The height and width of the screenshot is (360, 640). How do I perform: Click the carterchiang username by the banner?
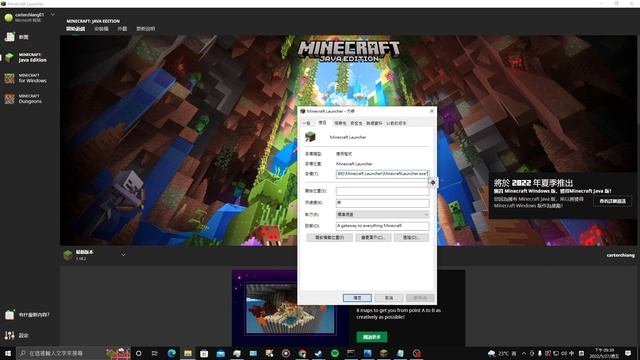click(x=620, y=256)
